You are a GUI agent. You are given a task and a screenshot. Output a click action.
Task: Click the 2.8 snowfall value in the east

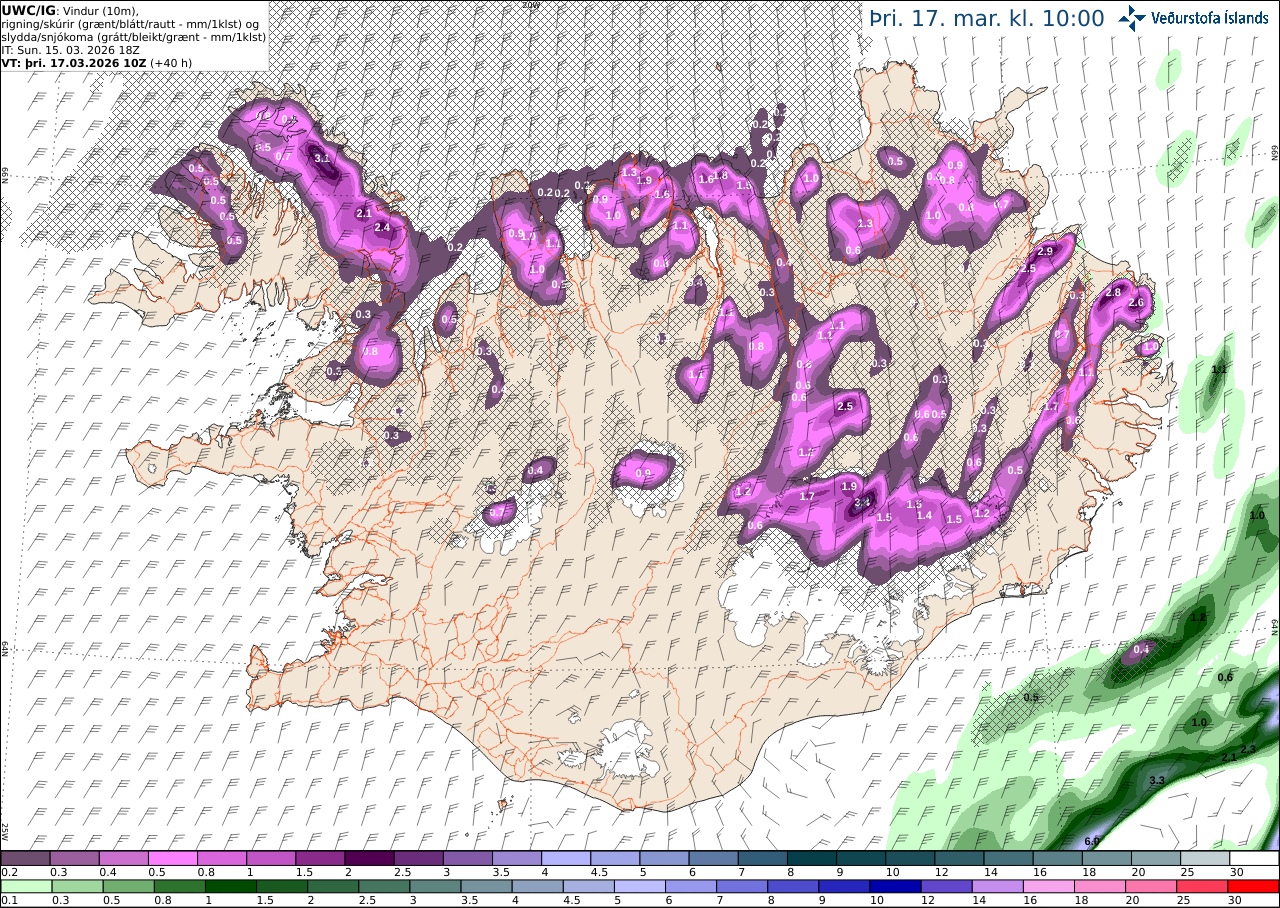coord(1113,292)
